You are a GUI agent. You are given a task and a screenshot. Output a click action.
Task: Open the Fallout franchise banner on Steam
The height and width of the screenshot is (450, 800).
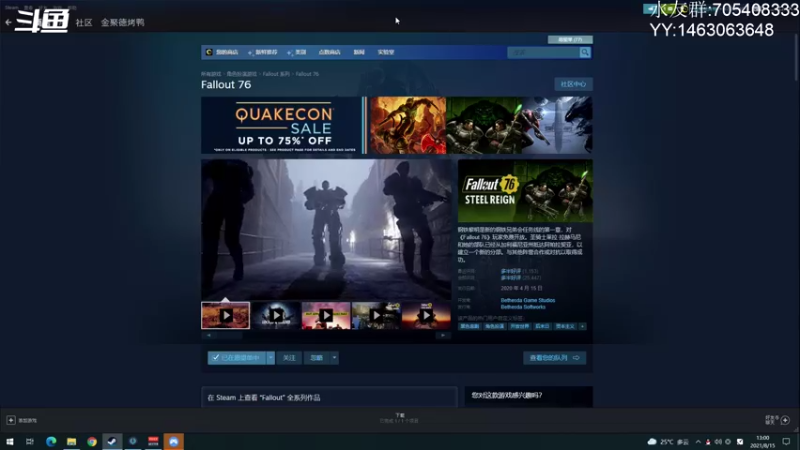click(329, 397)
